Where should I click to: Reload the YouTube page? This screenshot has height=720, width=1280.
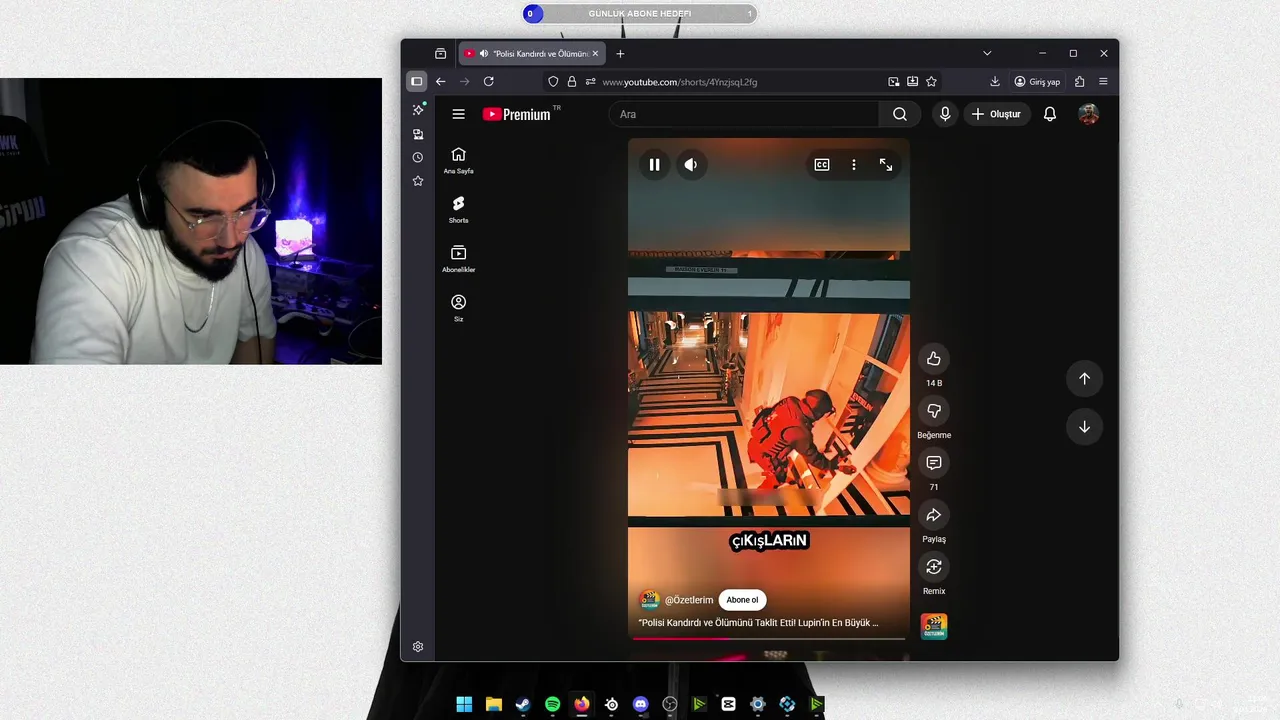[489, 81]
